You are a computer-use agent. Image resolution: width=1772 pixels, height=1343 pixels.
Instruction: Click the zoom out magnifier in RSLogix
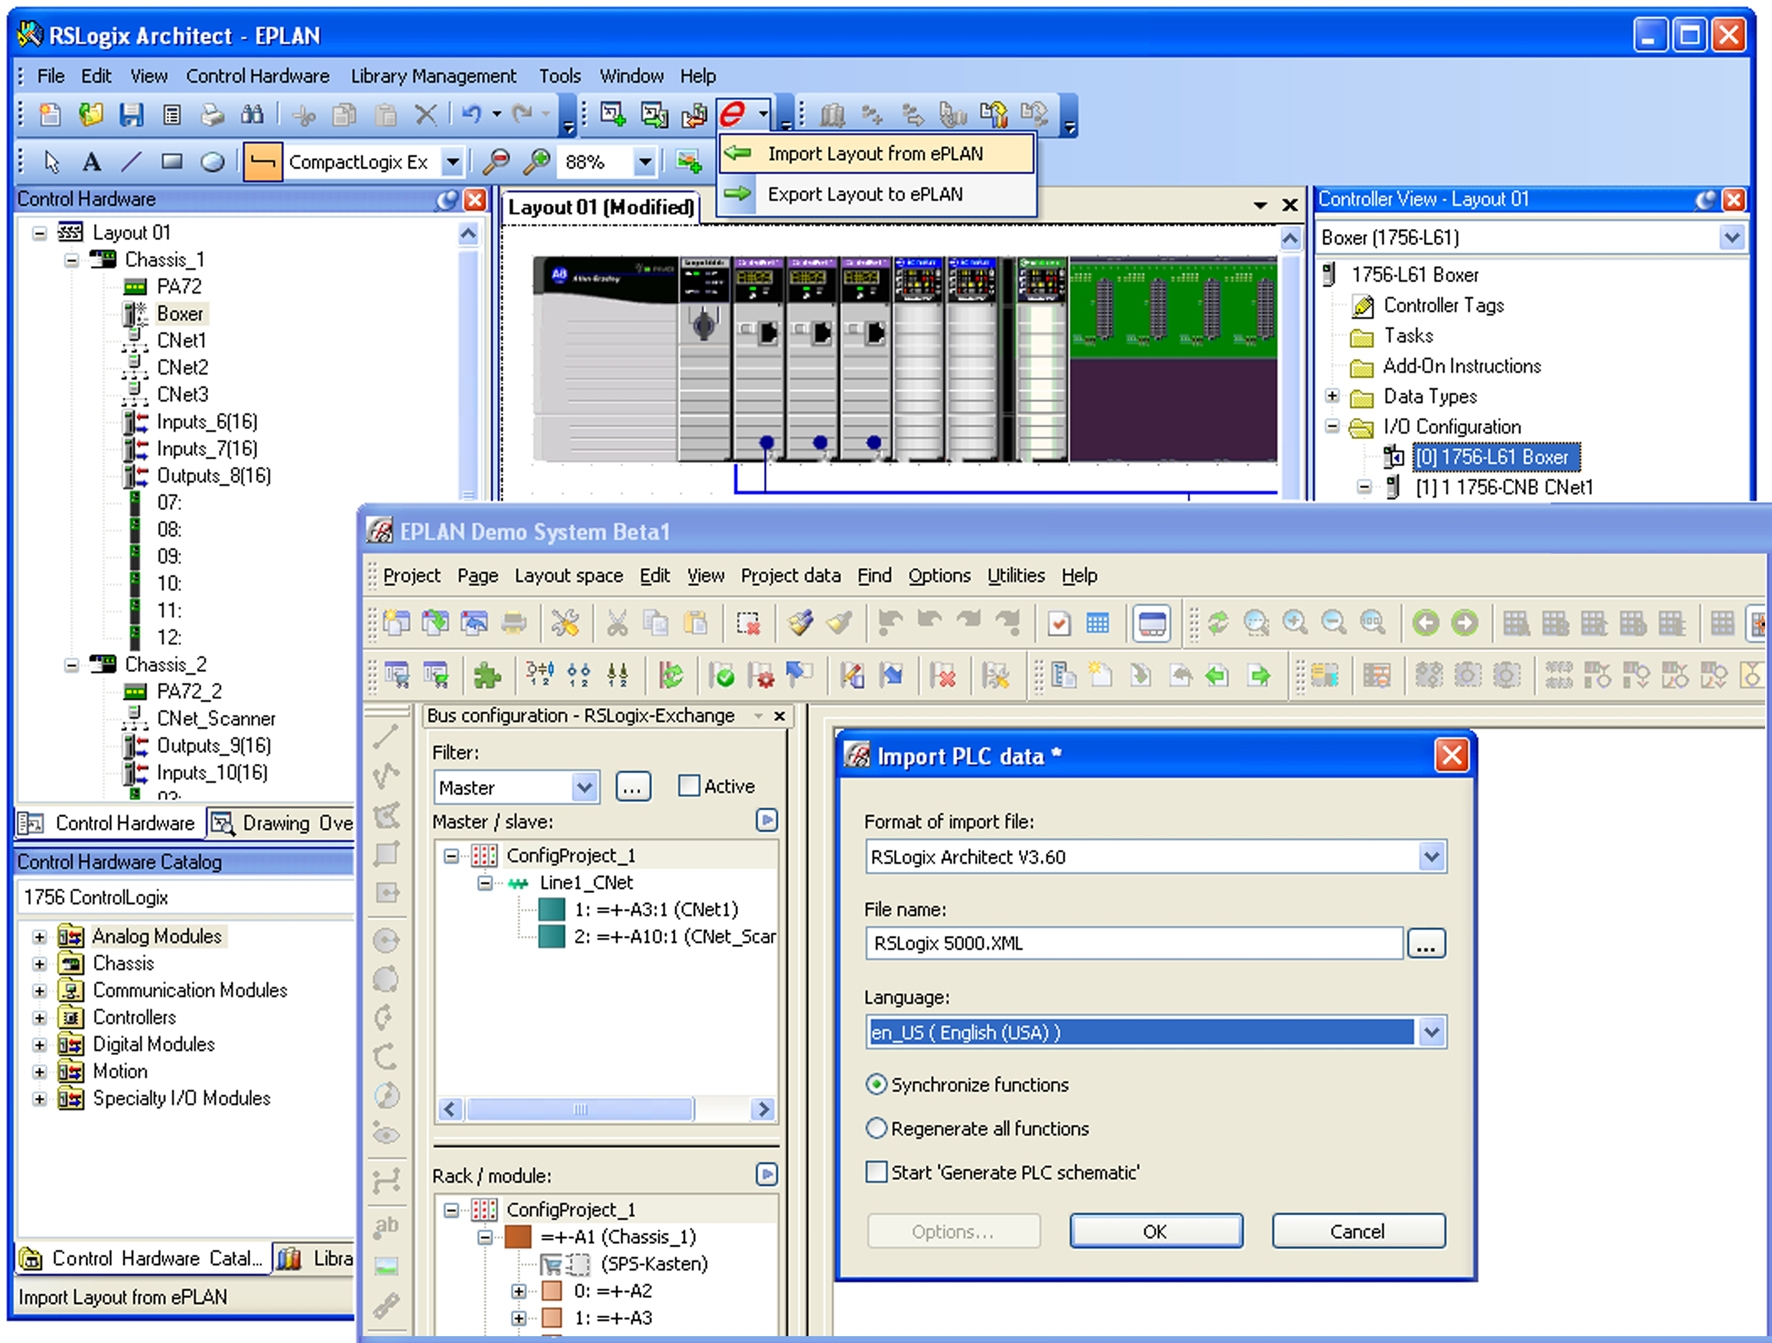pos(496,162)
